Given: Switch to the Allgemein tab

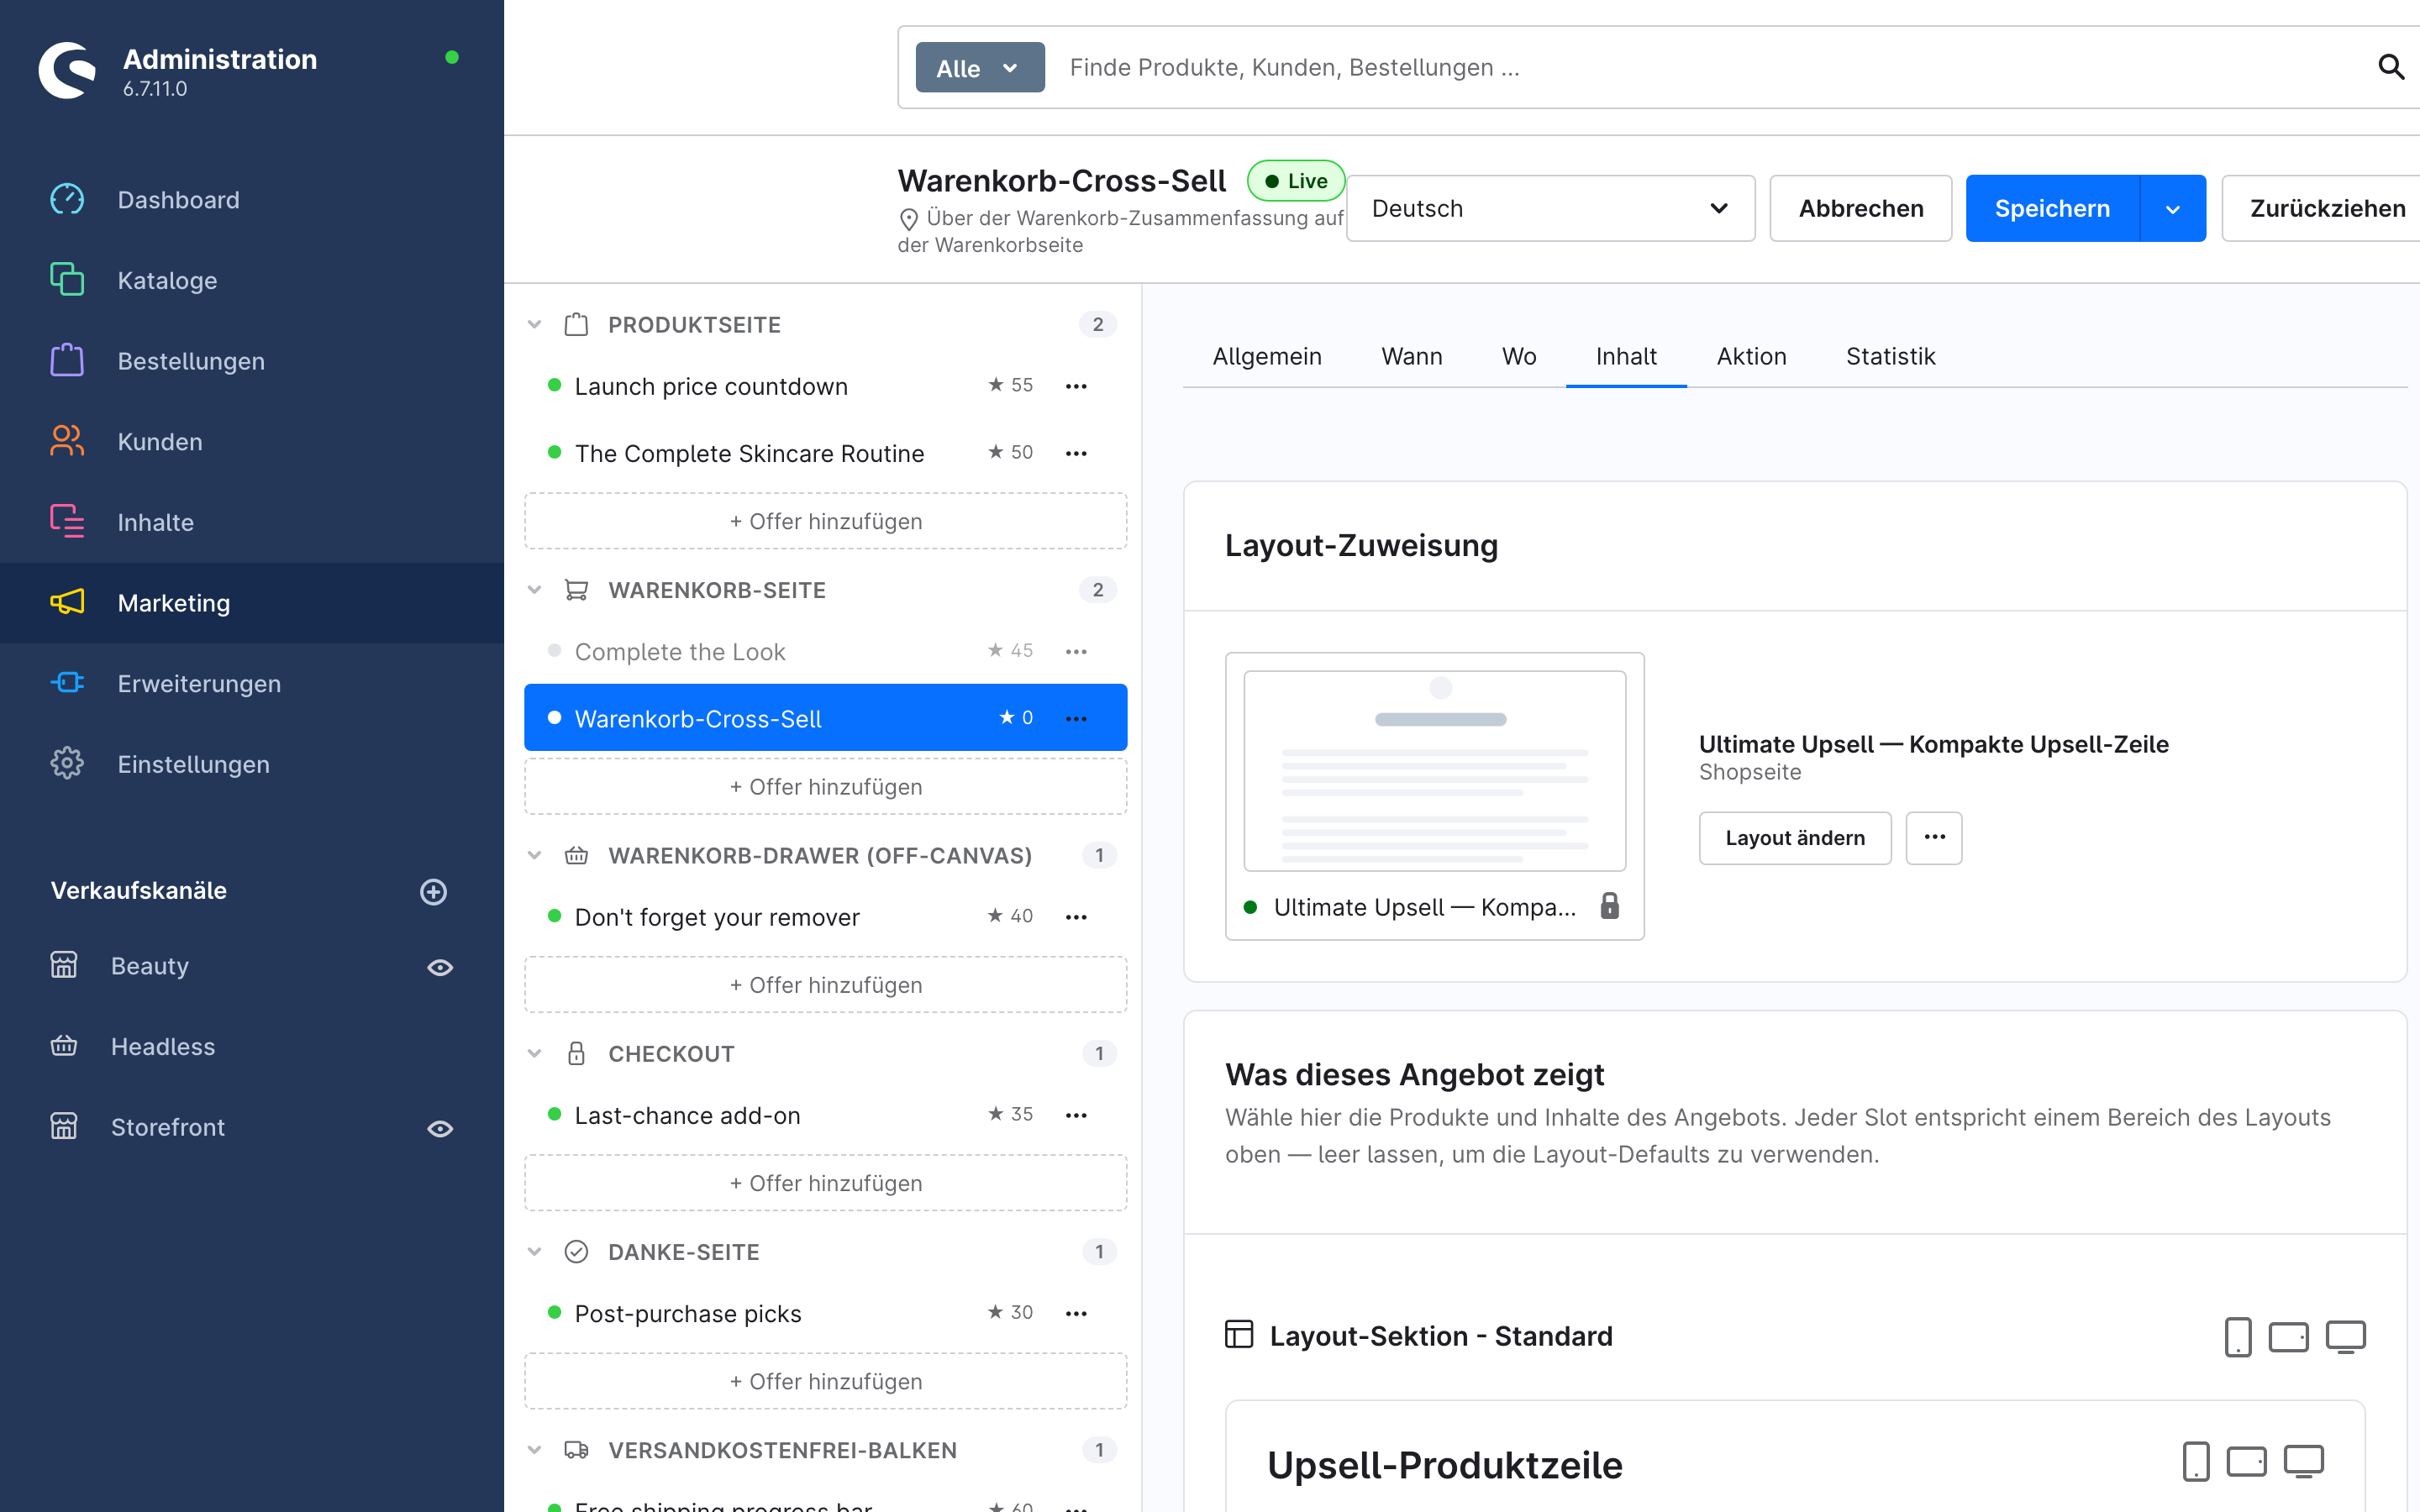Looking at the screenshot, I should click(x=1267, y=356).
